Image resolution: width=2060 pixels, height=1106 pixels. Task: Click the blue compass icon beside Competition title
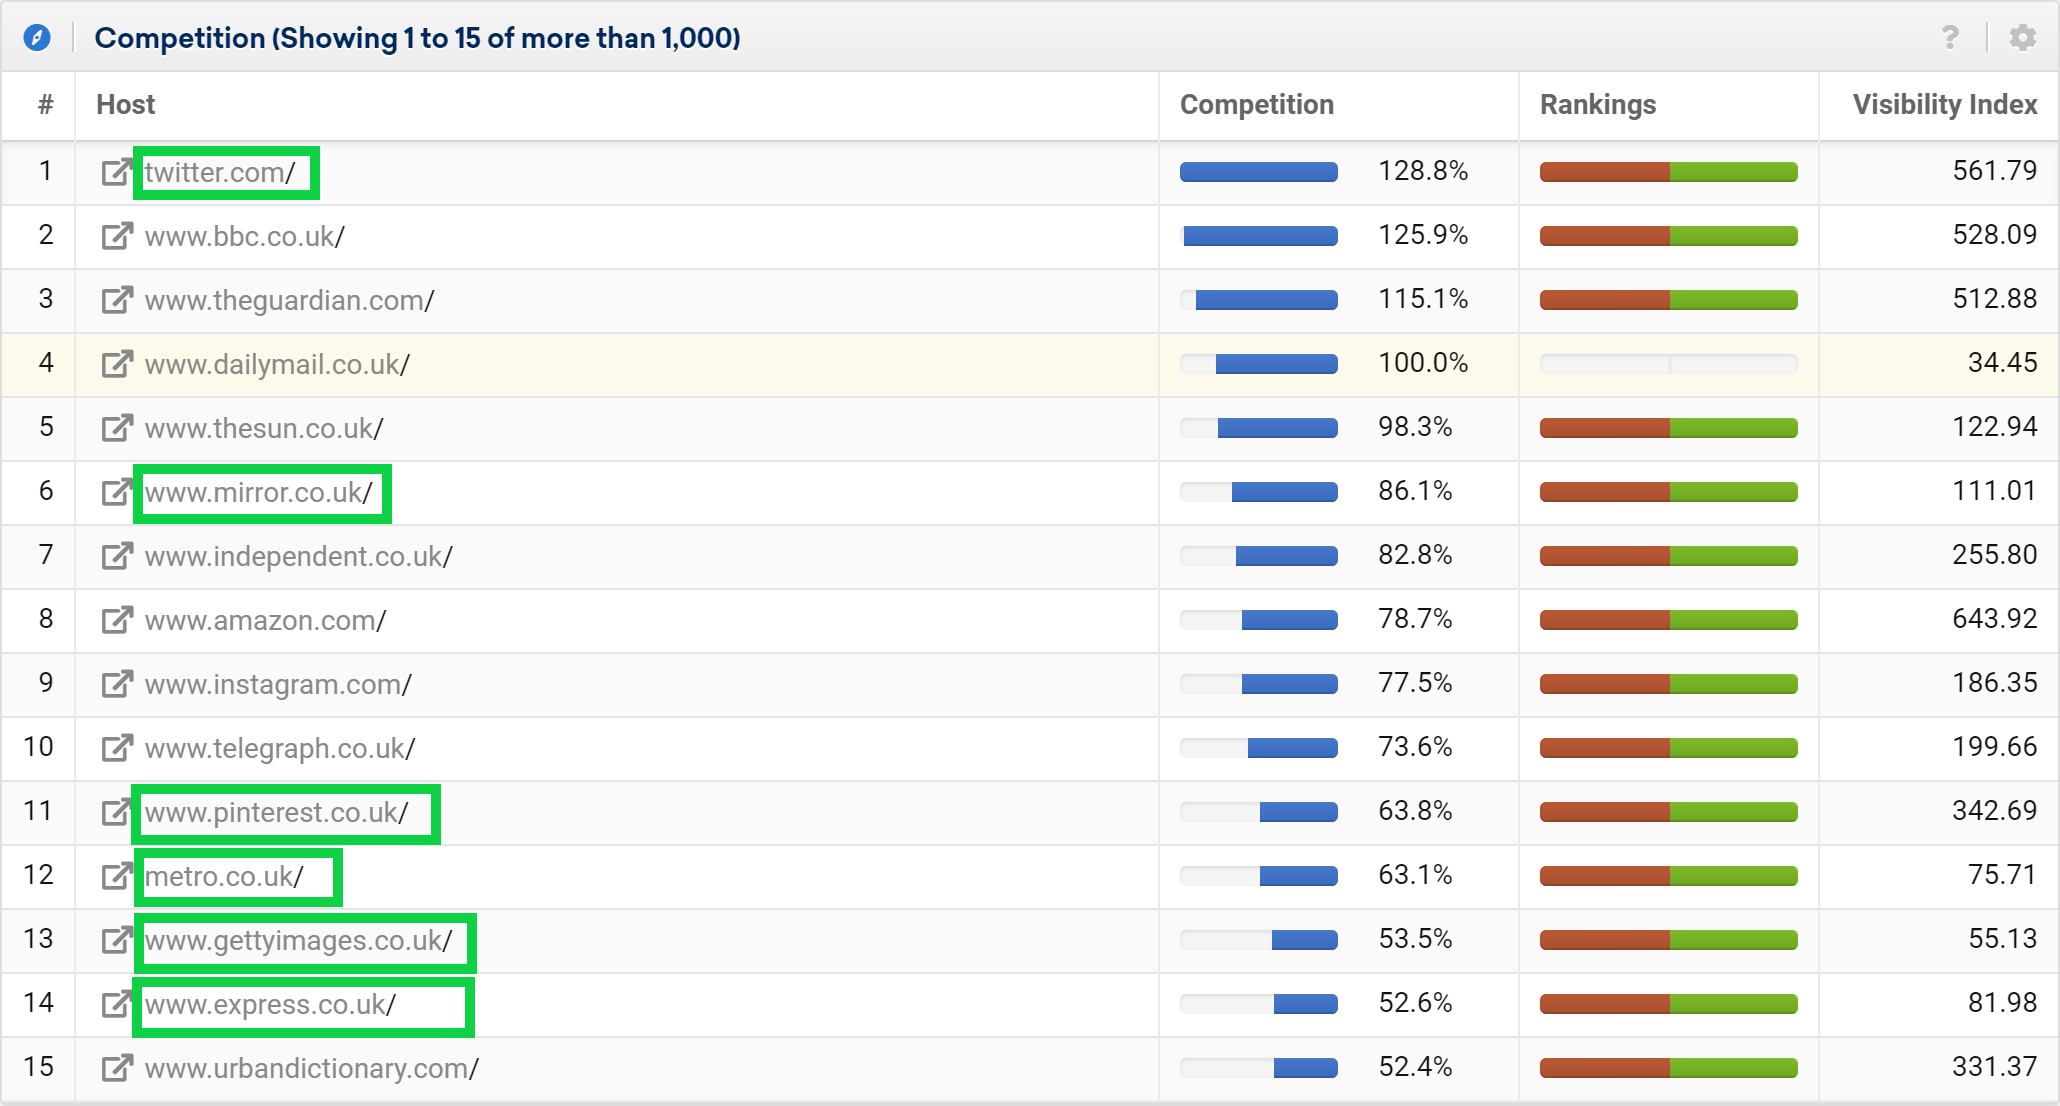click(37, 38)
